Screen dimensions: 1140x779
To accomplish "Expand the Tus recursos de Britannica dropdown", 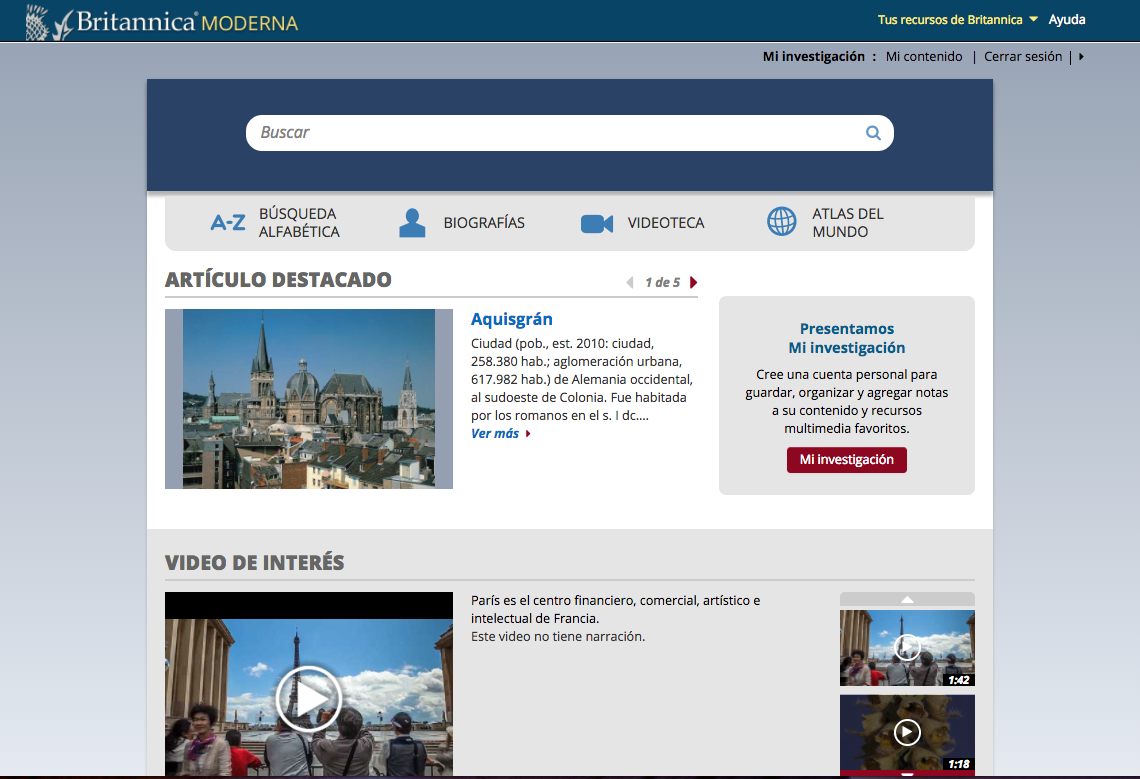I will click(x=957, y=20).
